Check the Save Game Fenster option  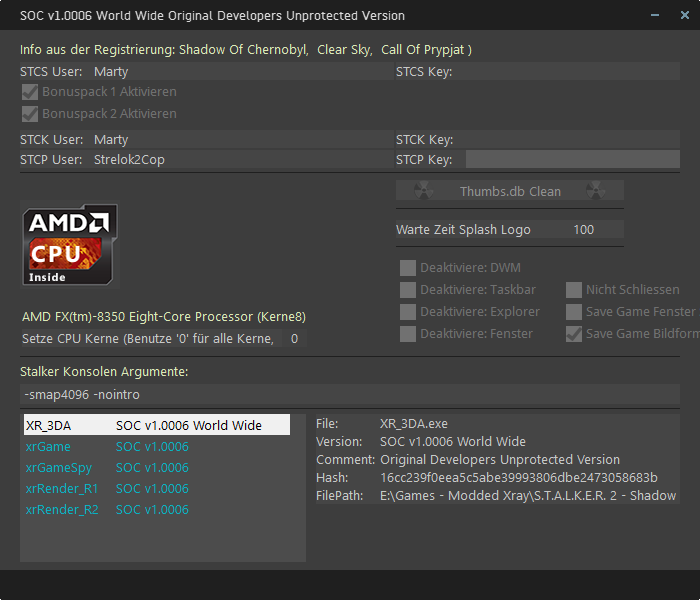click(x=574, y=312)
